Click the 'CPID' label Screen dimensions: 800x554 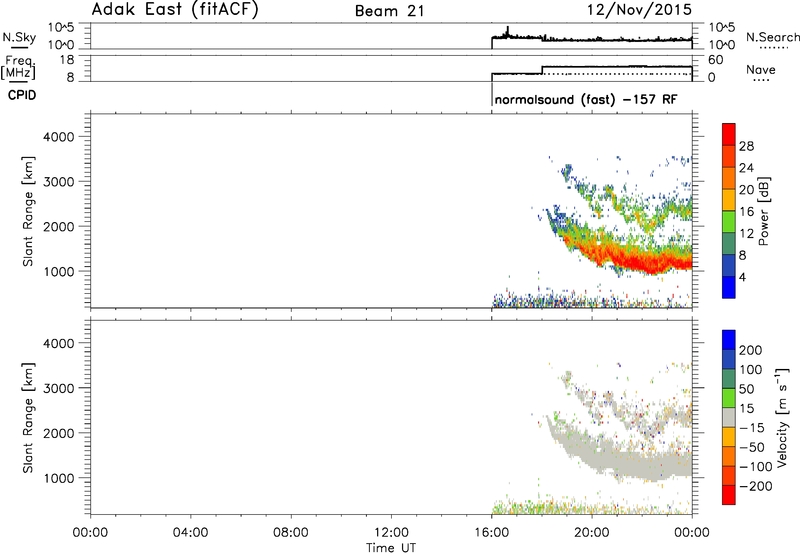[x=22, y=95]
